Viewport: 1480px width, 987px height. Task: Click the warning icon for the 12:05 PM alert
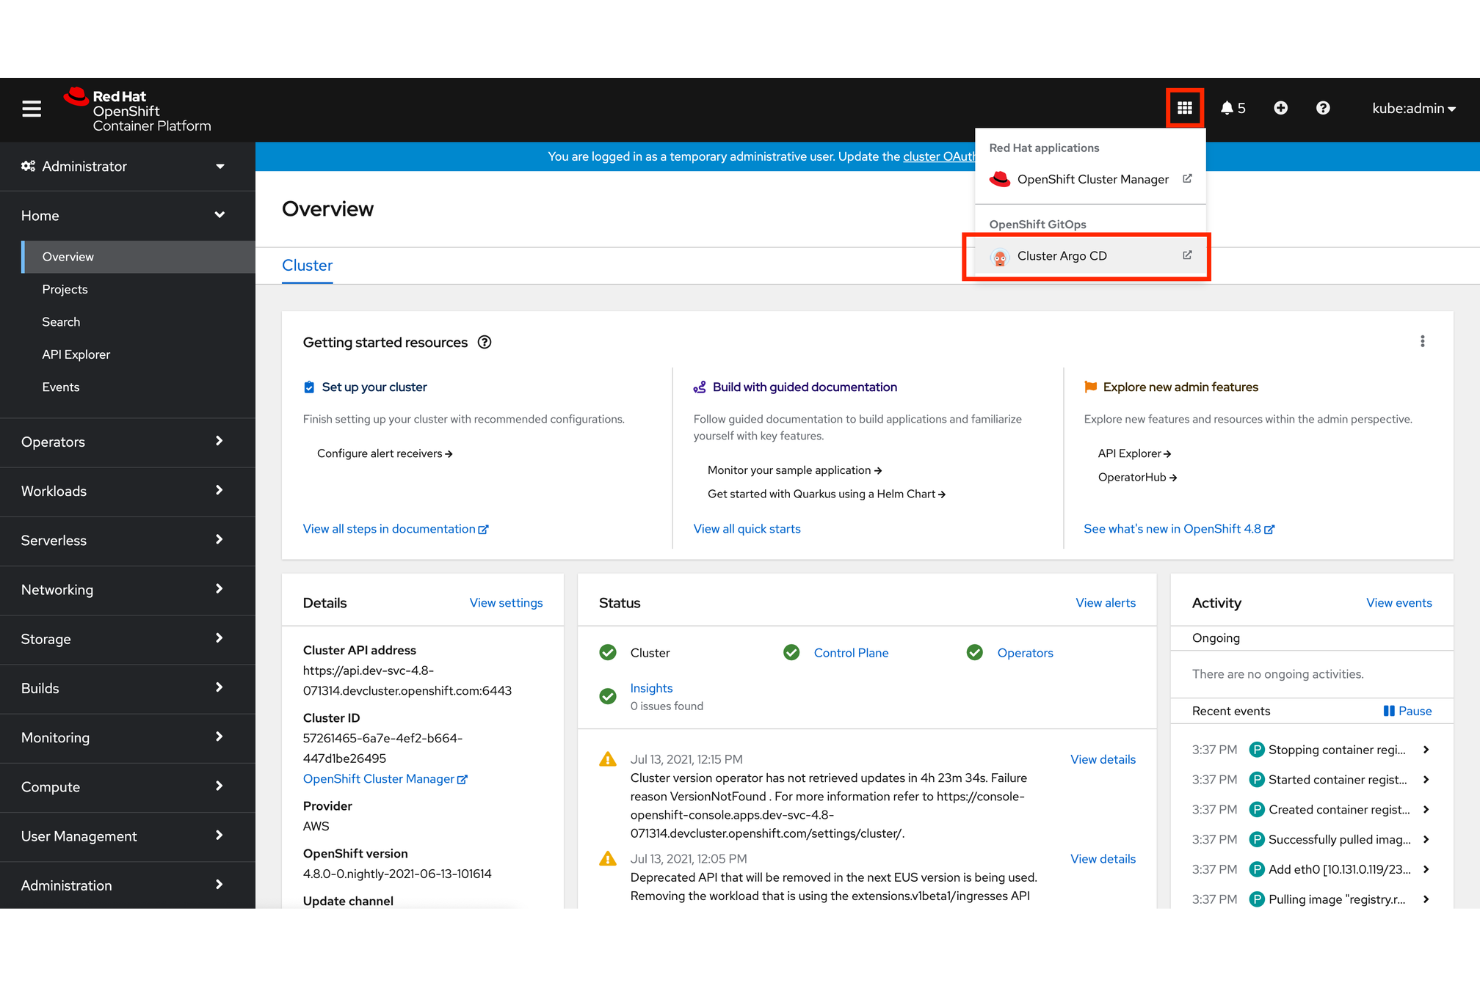tap(608, 859)
